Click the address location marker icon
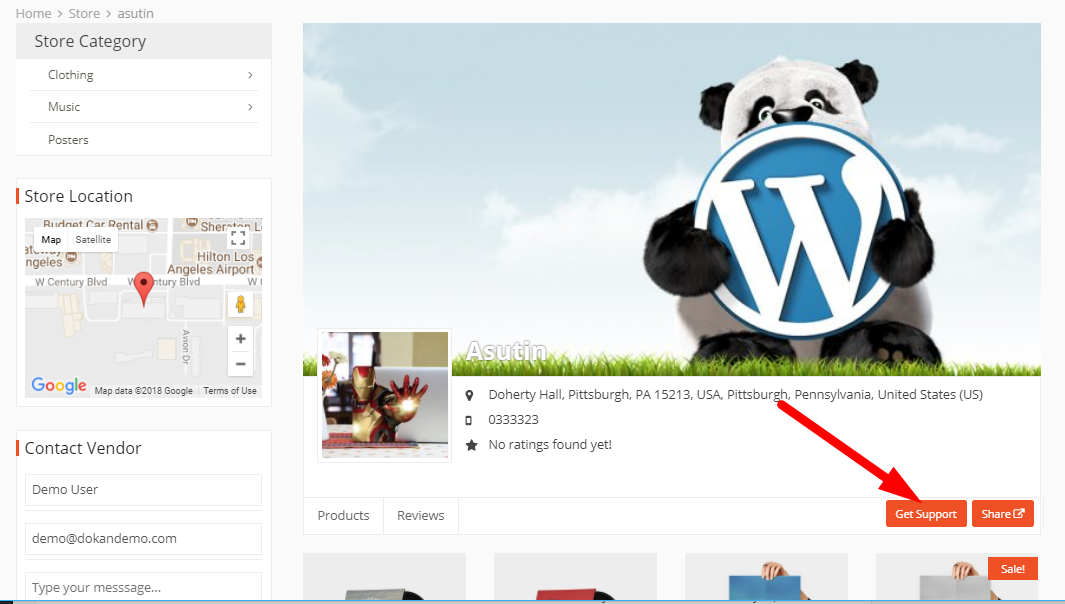 469,395
